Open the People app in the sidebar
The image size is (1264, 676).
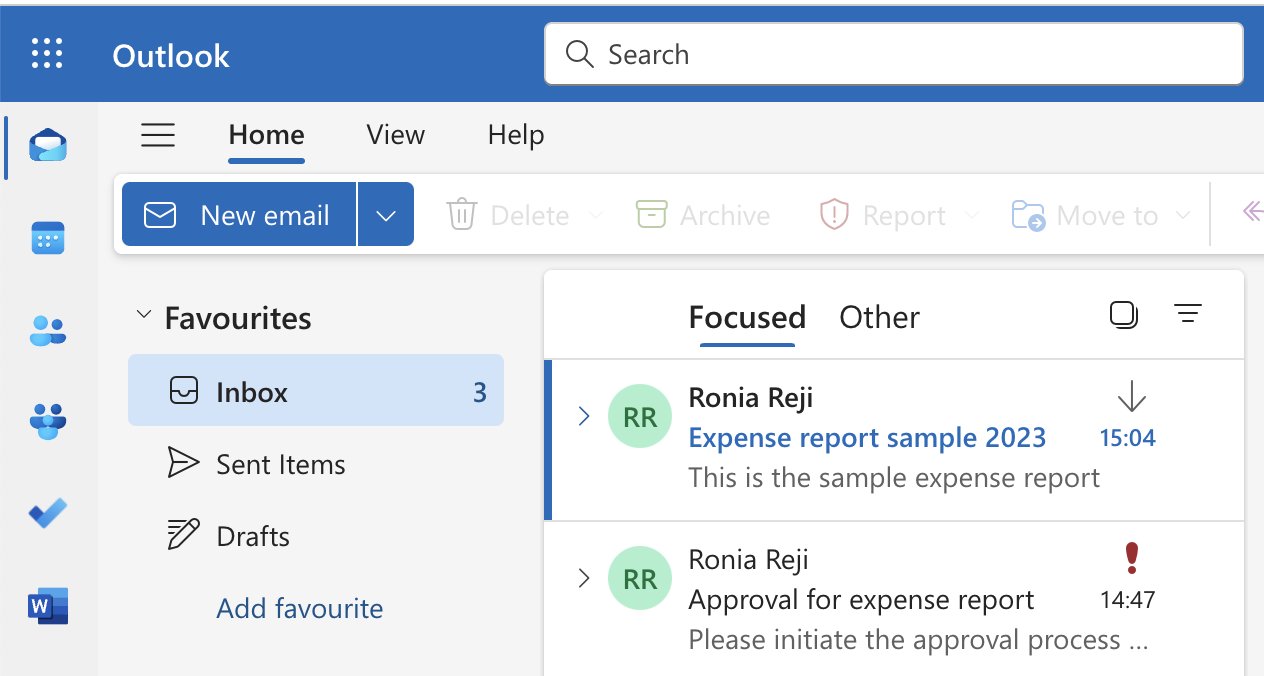pos(46,329)
